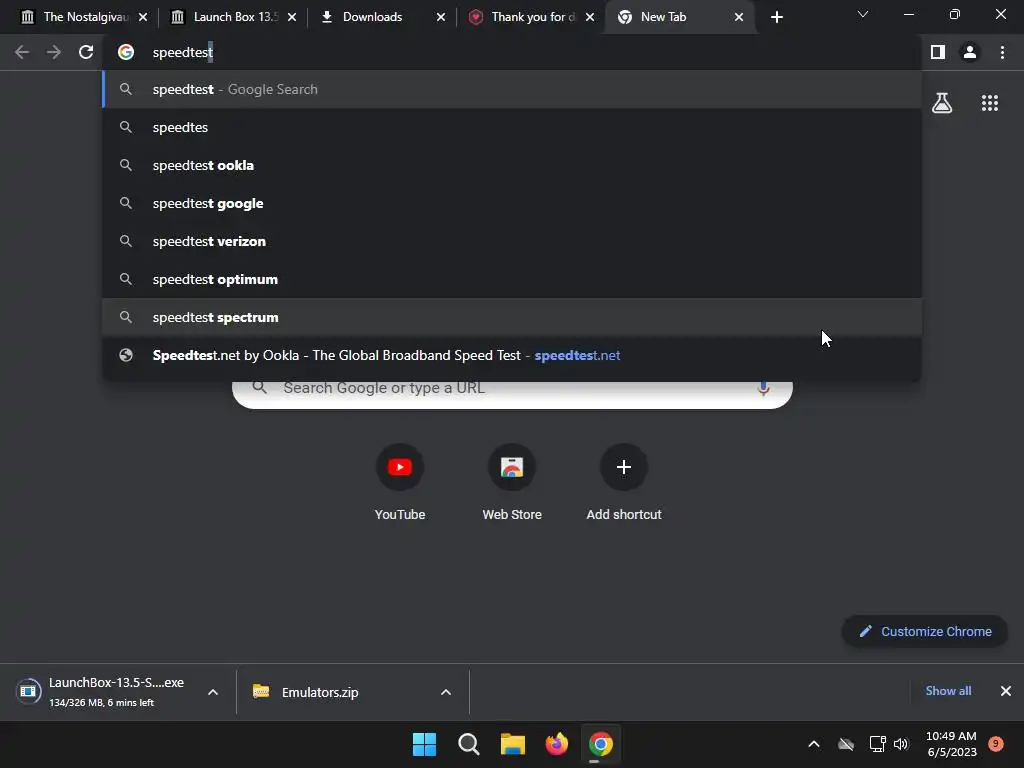This screenshot has width=1024, height=768.
Task: Add a new shortcut tile
Action: tap(624, 483)
